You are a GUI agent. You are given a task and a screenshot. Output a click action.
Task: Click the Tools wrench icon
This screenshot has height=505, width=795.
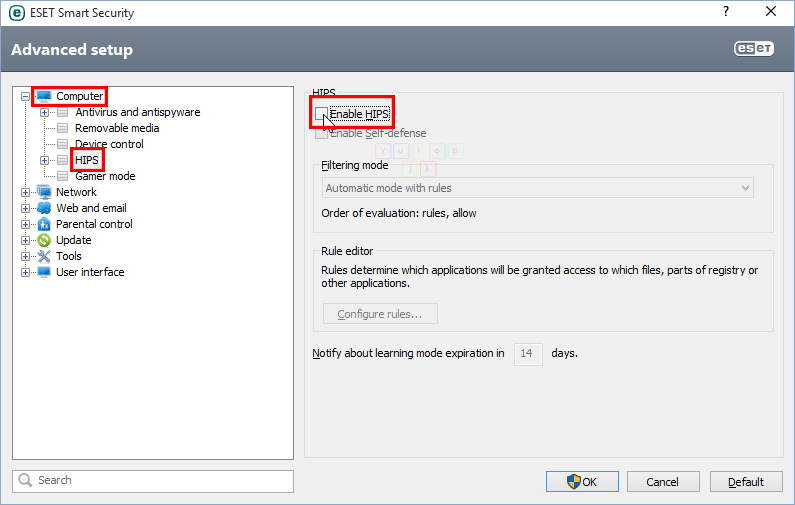44,256
